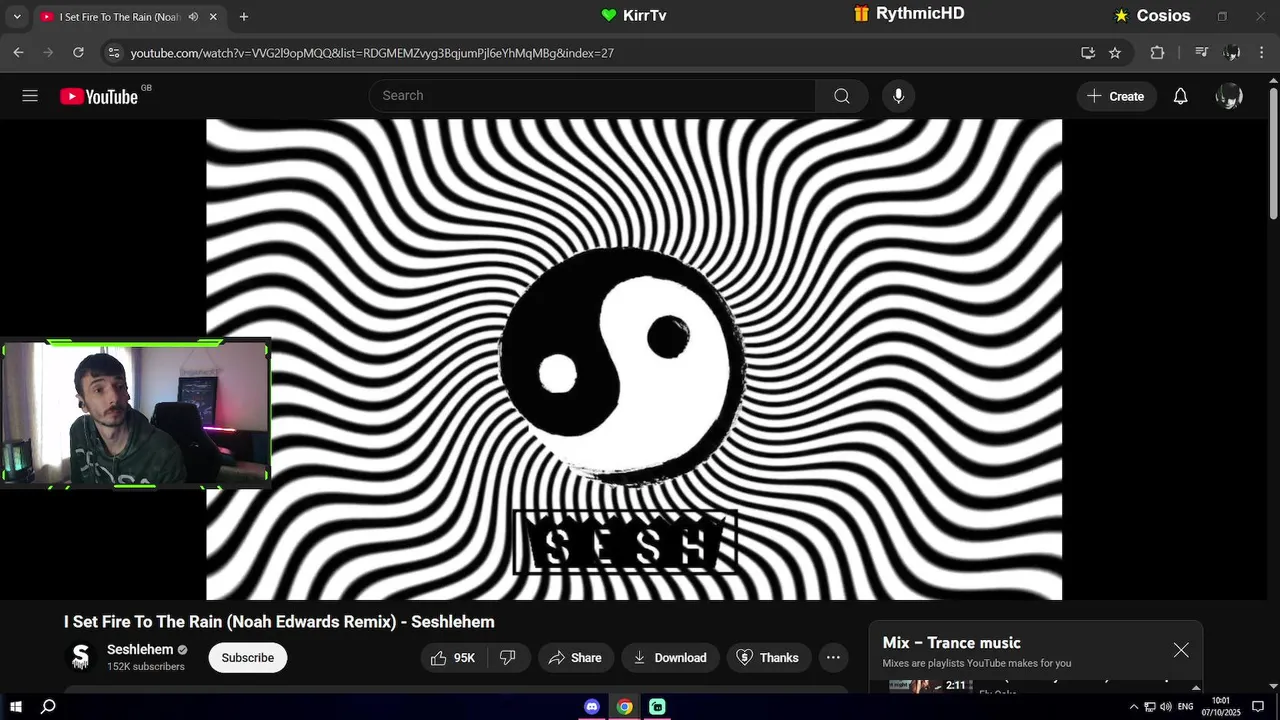
Task: Click the 2:11 playlist video thumbnail
Action: 930,686
